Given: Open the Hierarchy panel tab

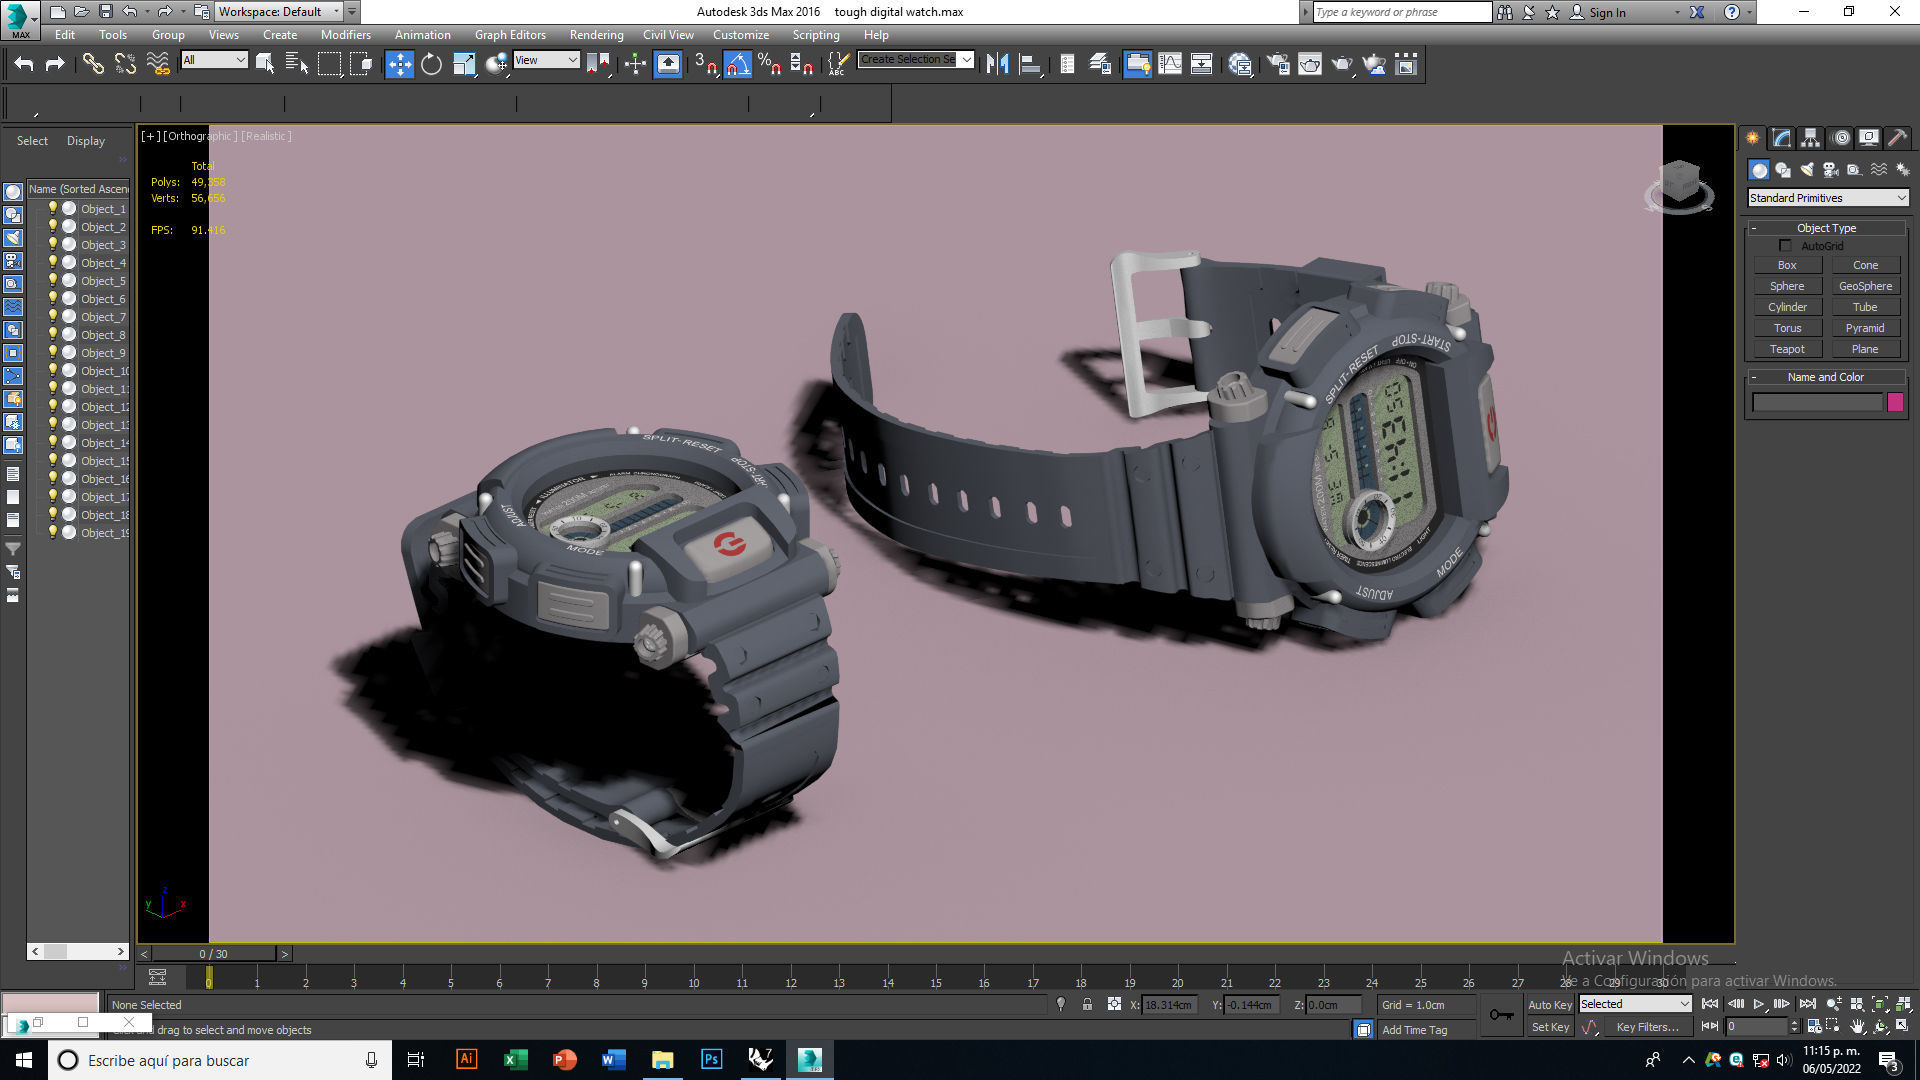Looking at the screenshot, I should pos(1811,138).
